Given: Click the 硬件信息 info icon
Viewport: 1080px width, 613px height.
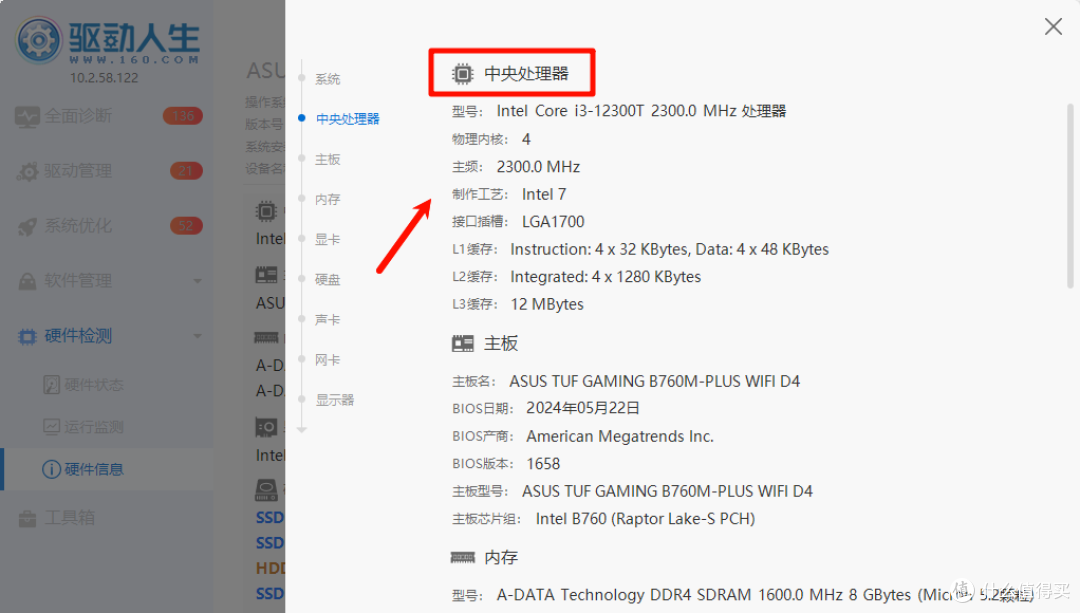Looking at the screenshot, I should (52, 470).
